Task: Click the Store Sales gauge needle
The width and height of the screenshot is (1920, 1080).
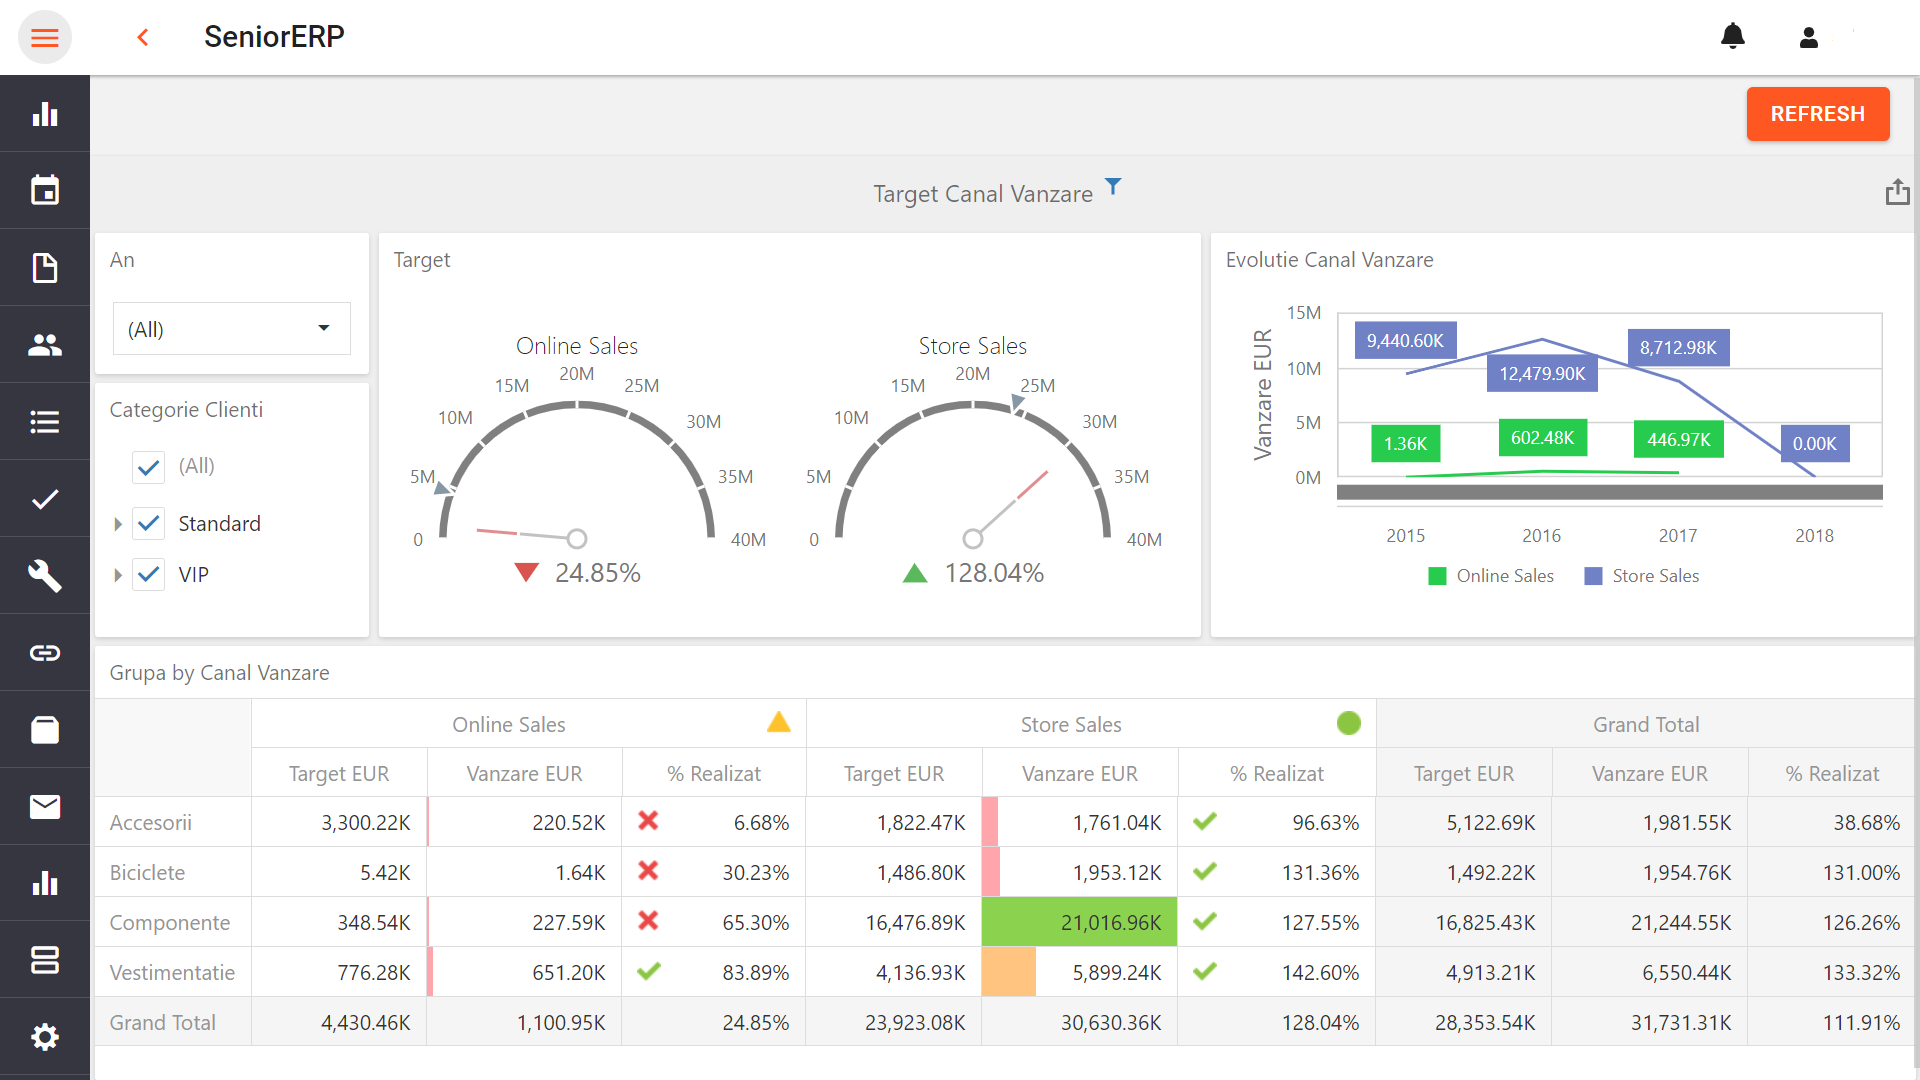Action: pos(1010,505)
